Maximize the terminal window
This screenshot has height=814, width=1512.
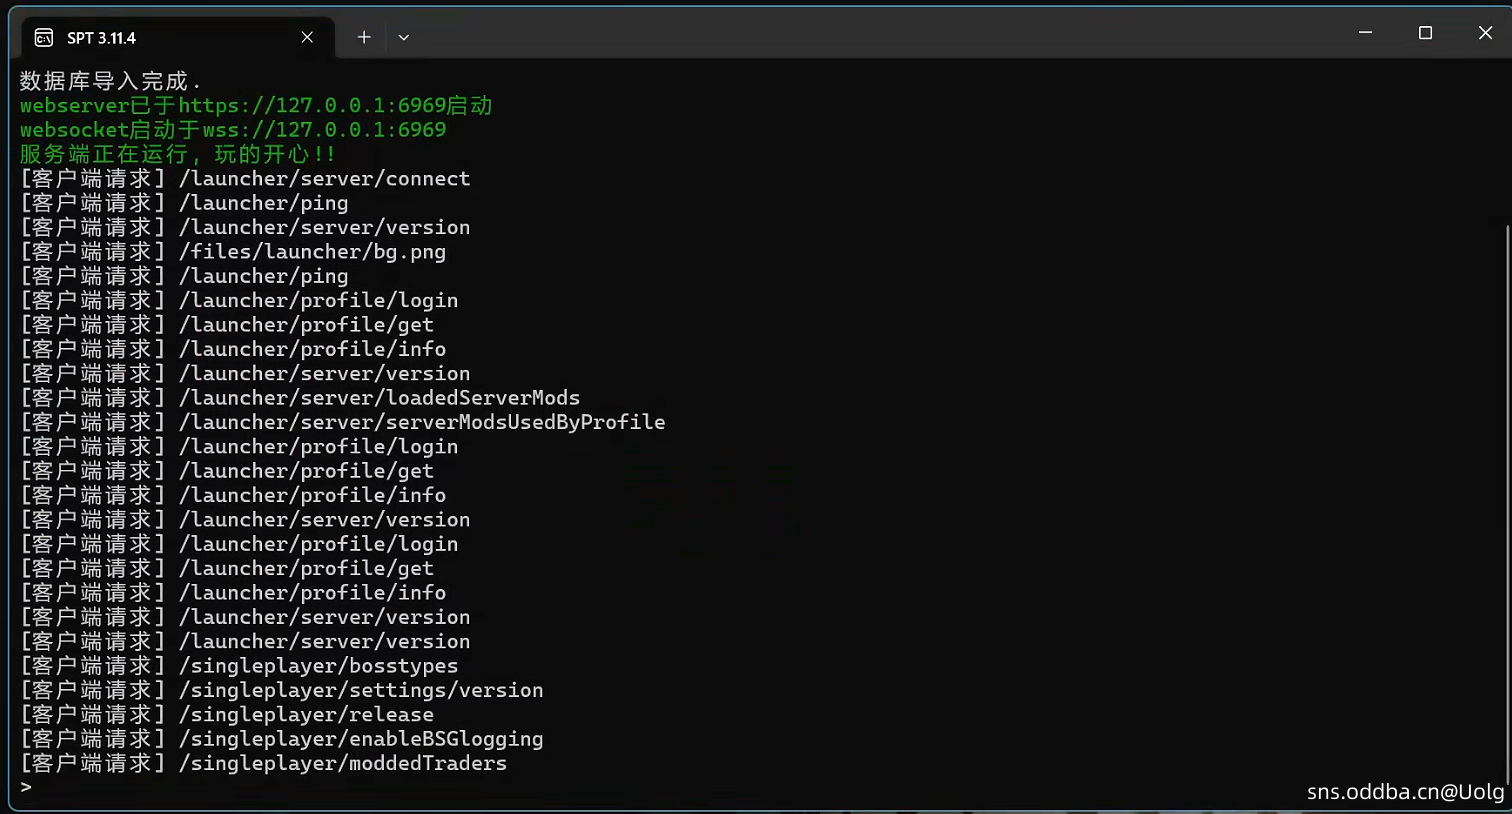1425,33
